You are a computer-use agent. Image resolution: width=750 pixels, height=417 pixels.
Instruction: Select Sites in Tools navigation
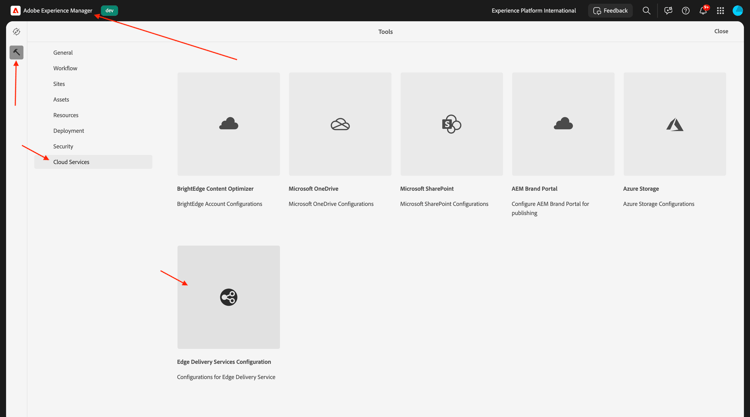tap(59, 84)
